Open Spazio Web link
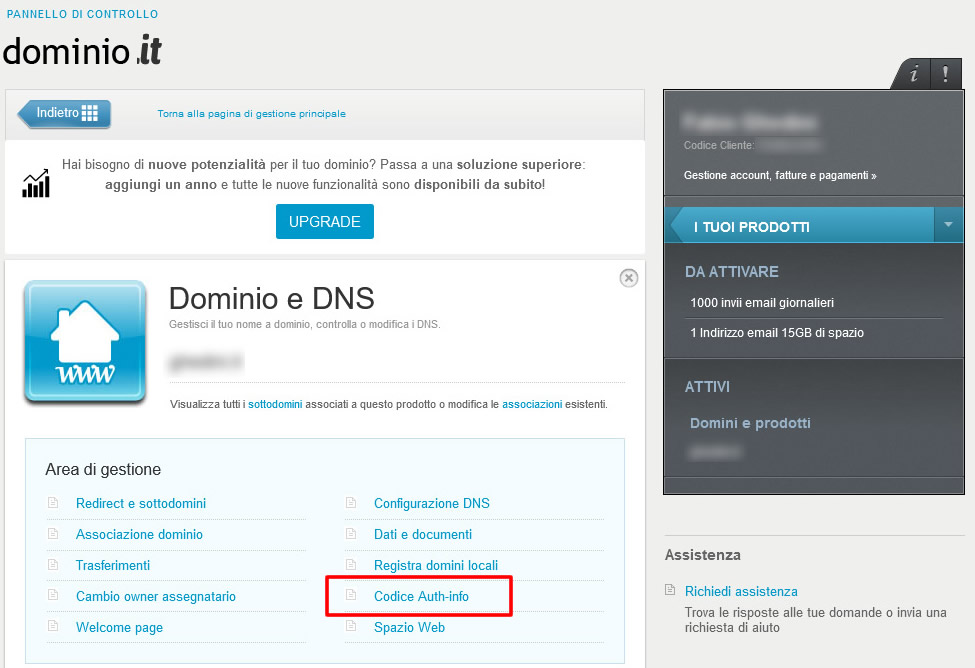975x668 pixels. pyautogui.click(x=409, y=628)
